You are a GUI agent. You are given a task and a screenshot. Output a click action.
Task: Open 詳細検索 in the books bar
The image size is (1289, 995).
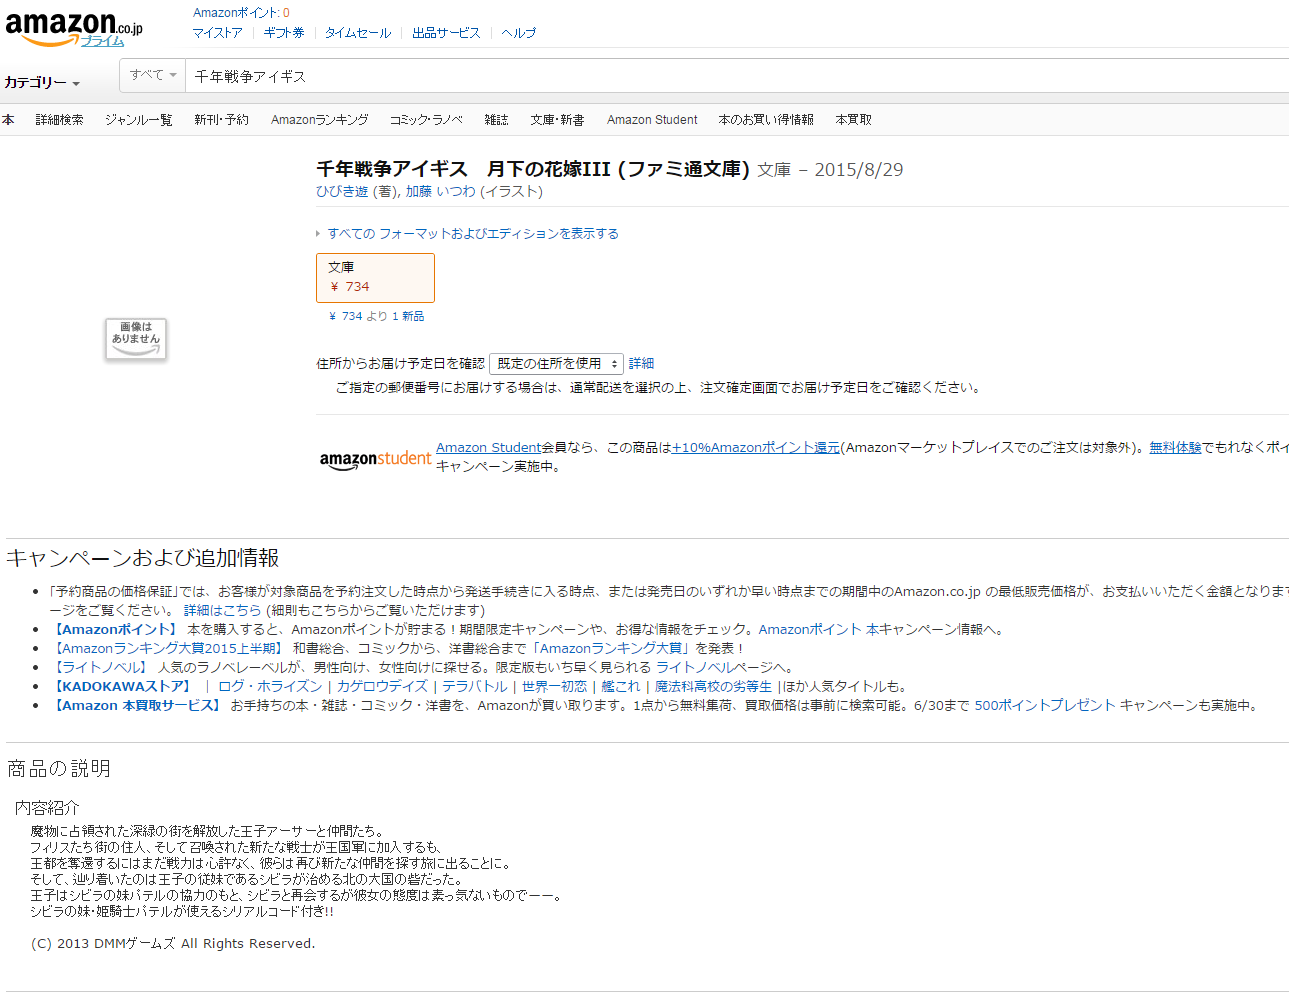(60, 120)
